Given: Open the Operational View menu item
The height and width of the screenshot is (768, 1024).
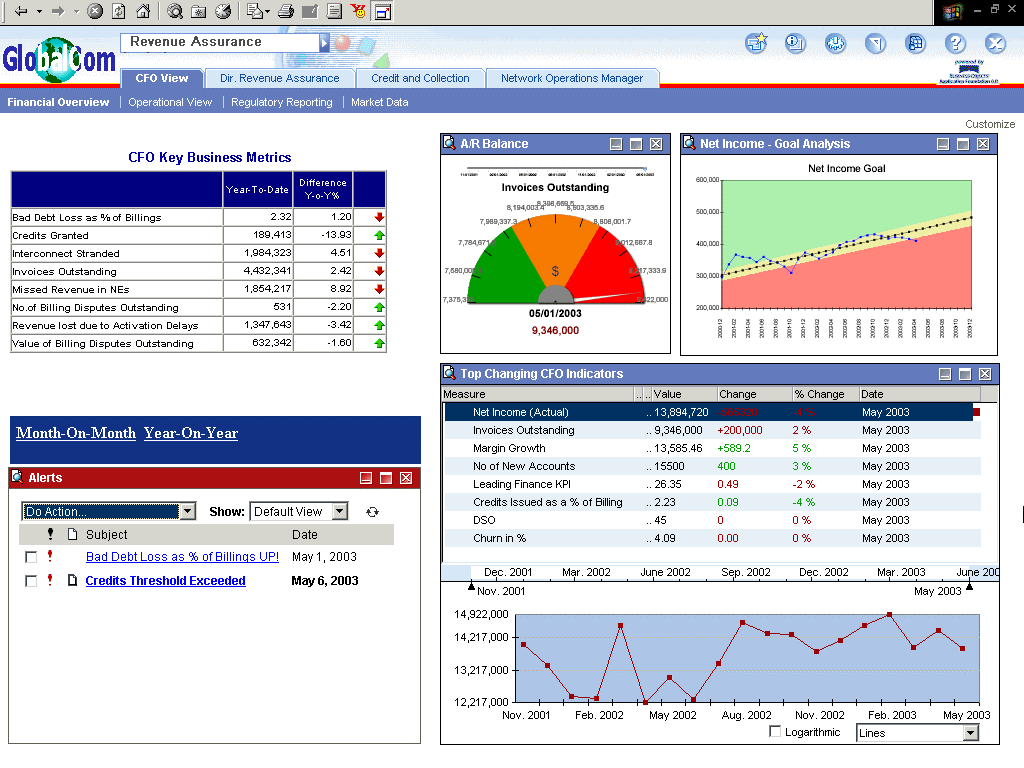Looking at the screenshot, I should (x=170, y=102).
